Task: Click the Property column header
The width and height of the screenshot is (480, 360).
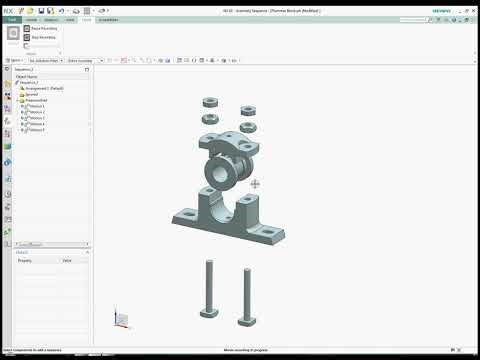Action: tap(25, 261)
